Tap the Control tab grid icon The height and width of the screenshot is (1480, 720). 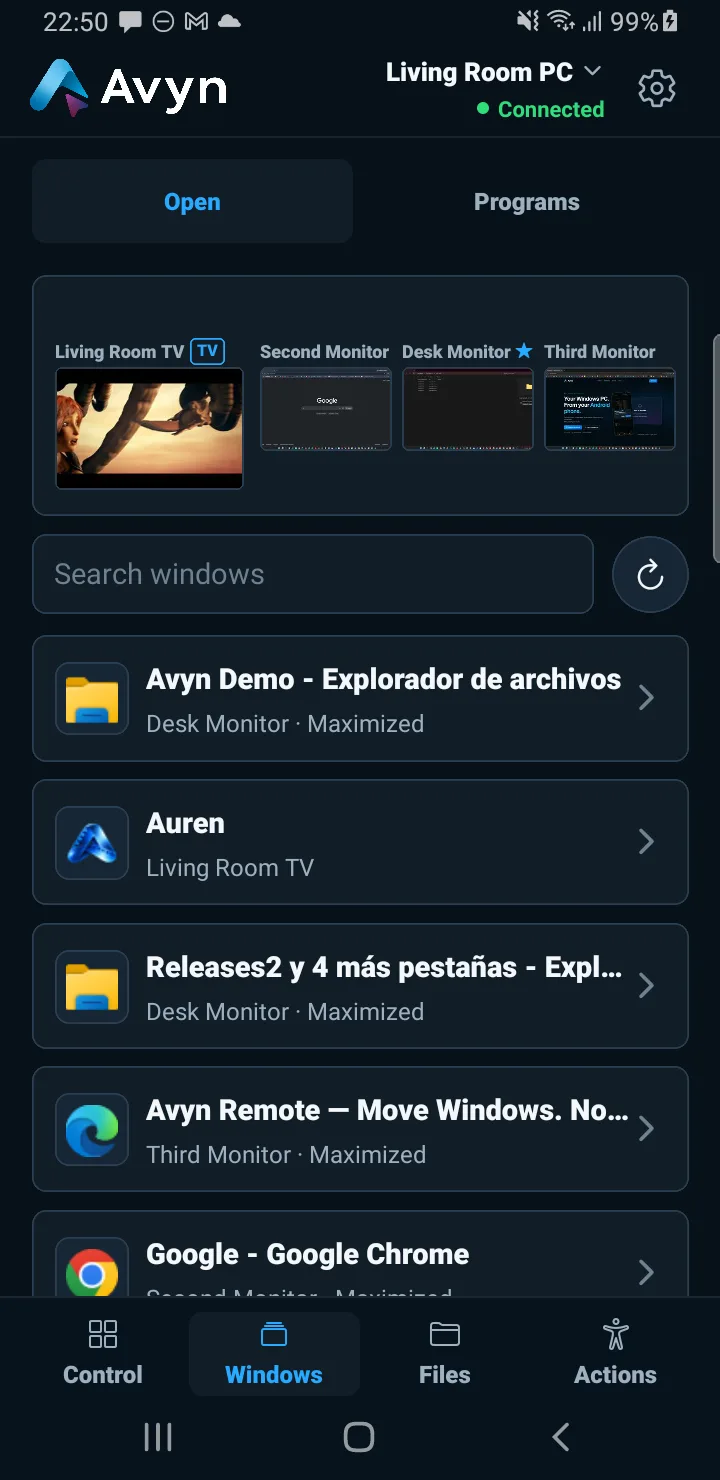pos(103,1334)
